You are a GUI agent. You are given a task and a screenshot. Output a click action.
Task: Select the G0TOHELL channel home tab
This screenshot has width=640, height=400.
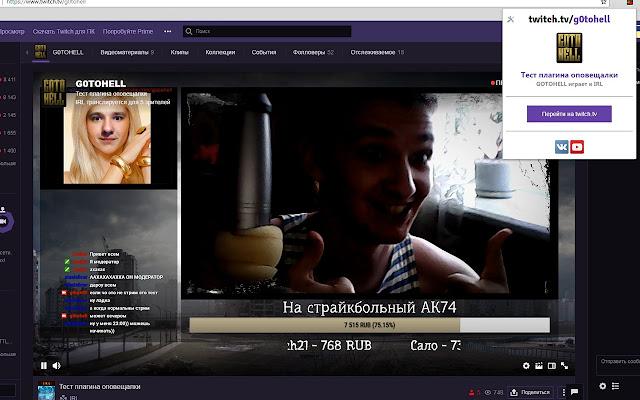pos(68,52)
